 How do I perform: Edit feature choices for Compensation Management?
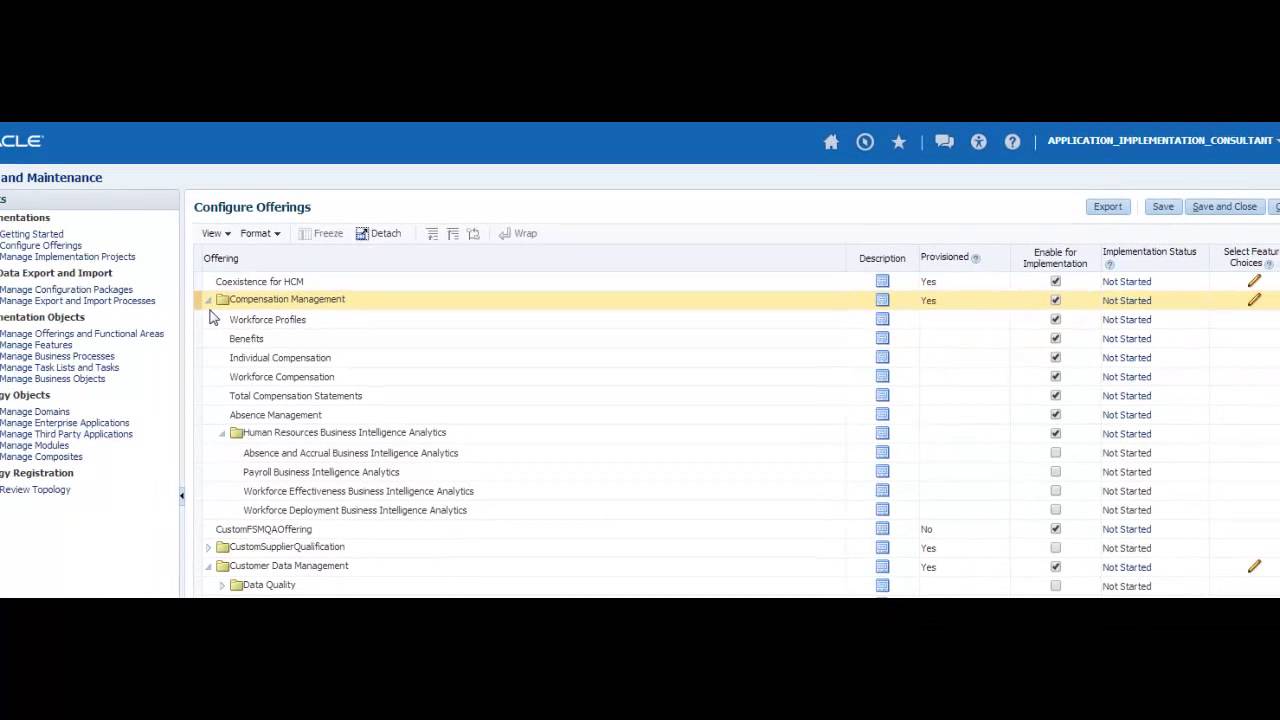click(1254, 300)
